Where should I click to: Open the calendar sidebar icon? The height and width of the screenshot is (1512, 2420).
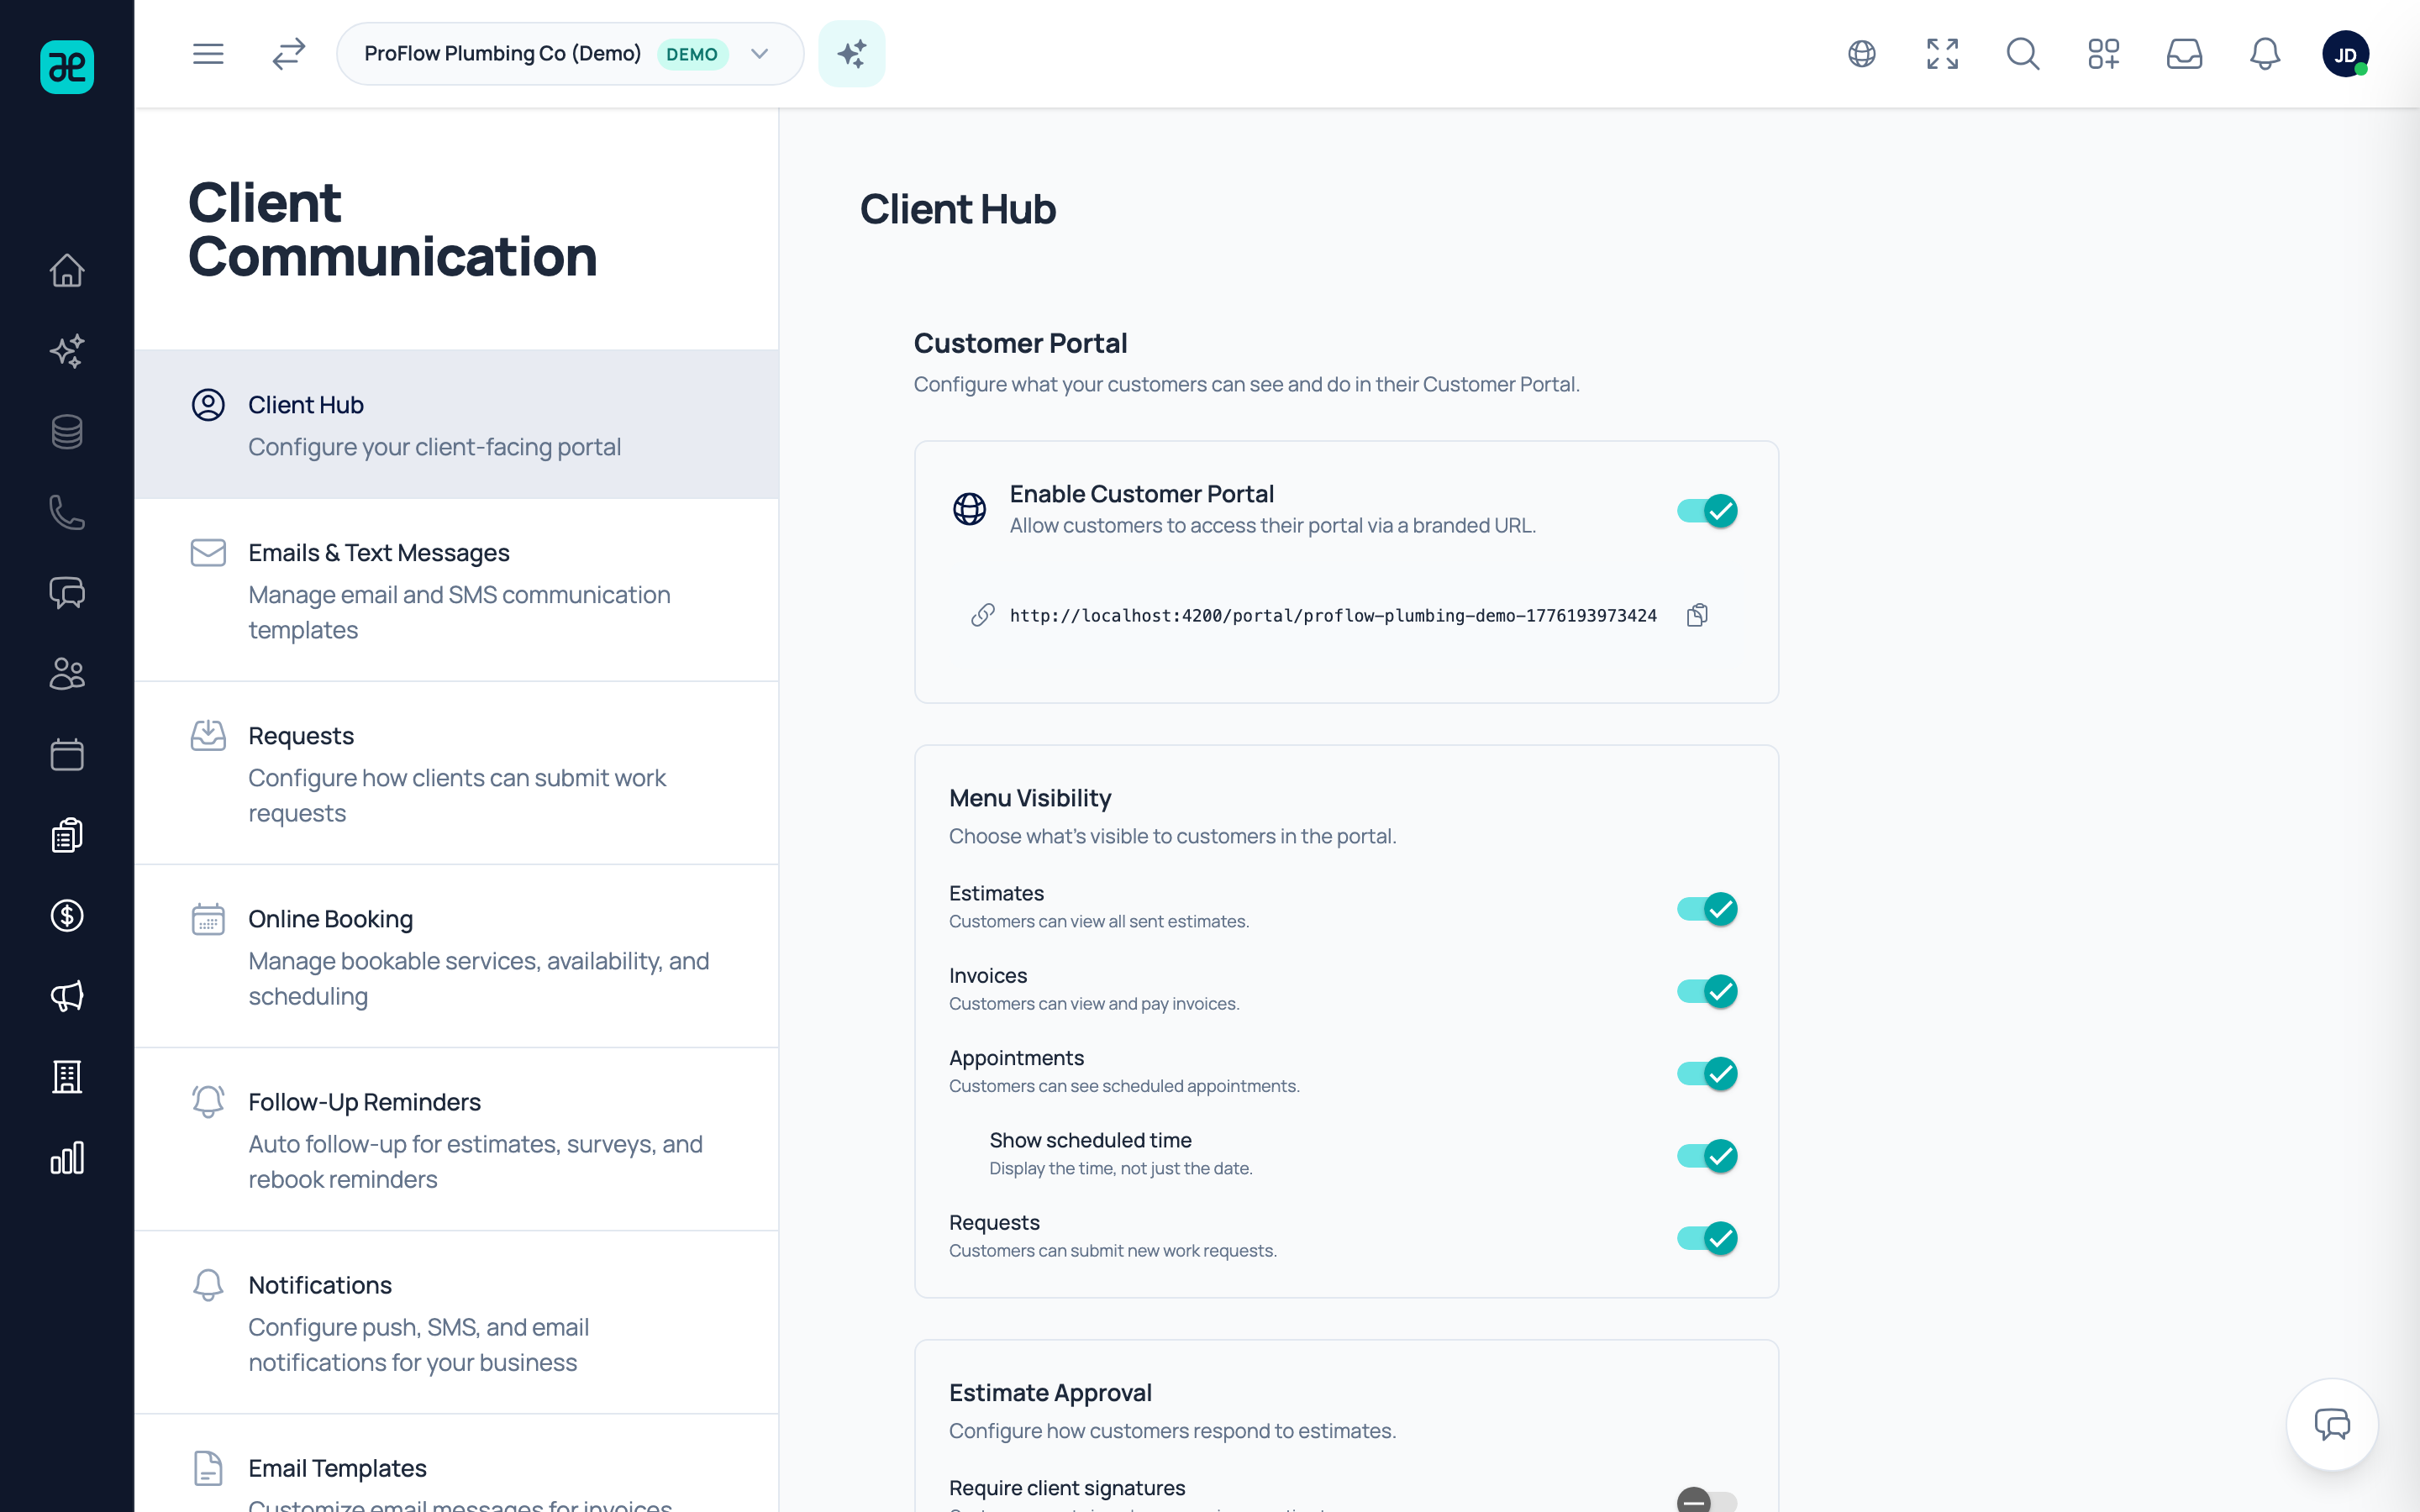click(67, 754)
